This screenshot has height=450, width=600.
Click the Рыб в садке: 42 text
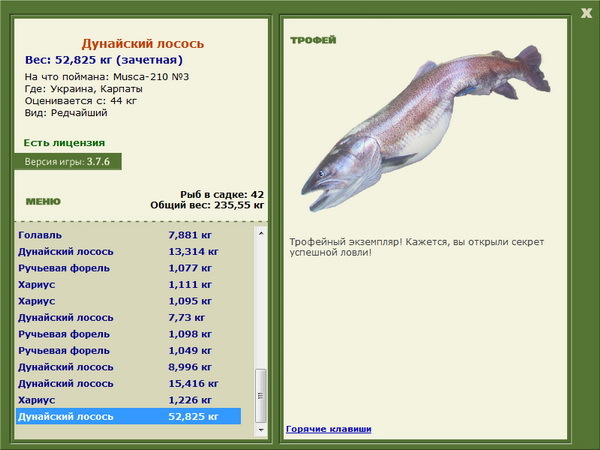(222, 194)
